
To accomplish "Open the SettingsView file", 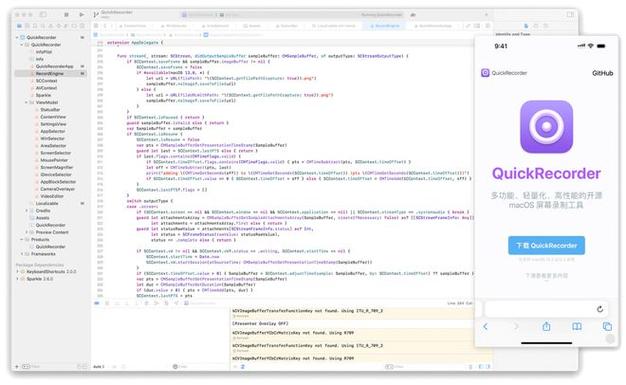I will [x=53, y=124].
